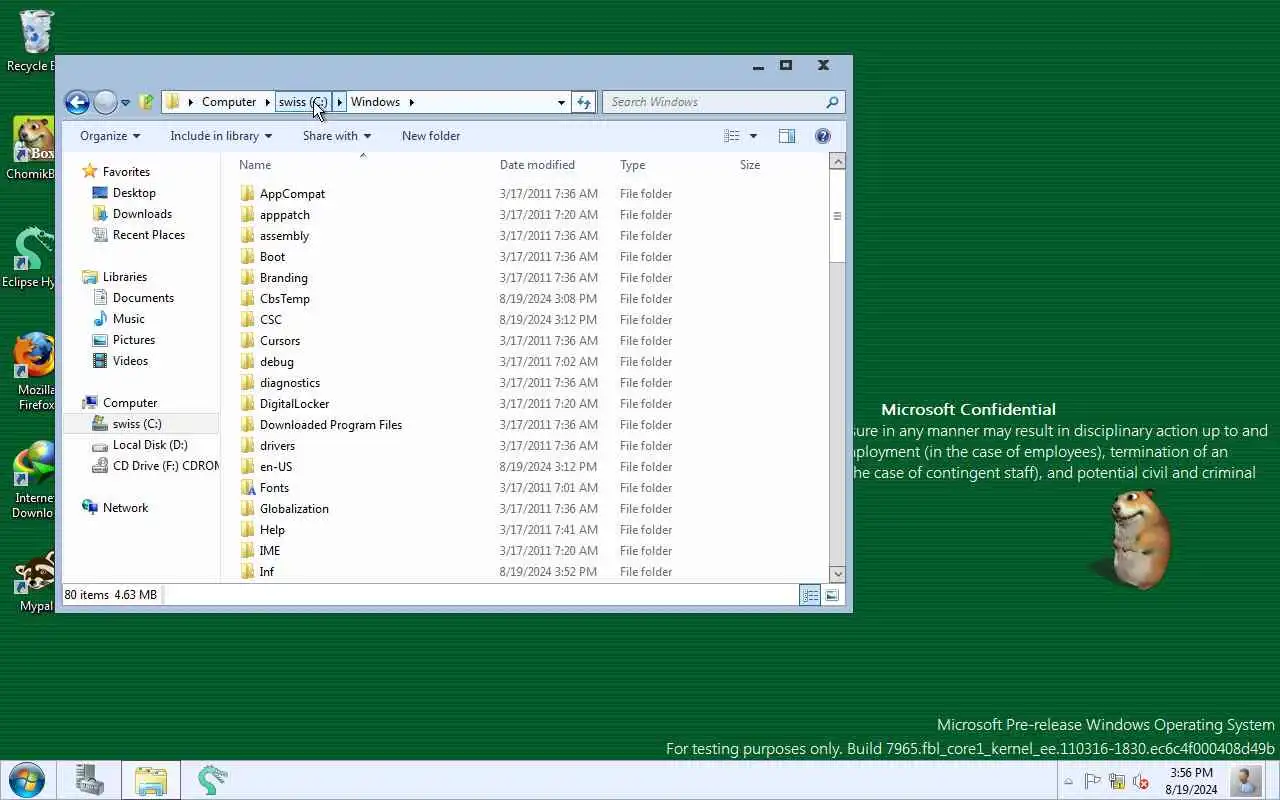Select the AppCompat folder icon
The width and height of the screenshot is (1280, 800).
point(248,194)
